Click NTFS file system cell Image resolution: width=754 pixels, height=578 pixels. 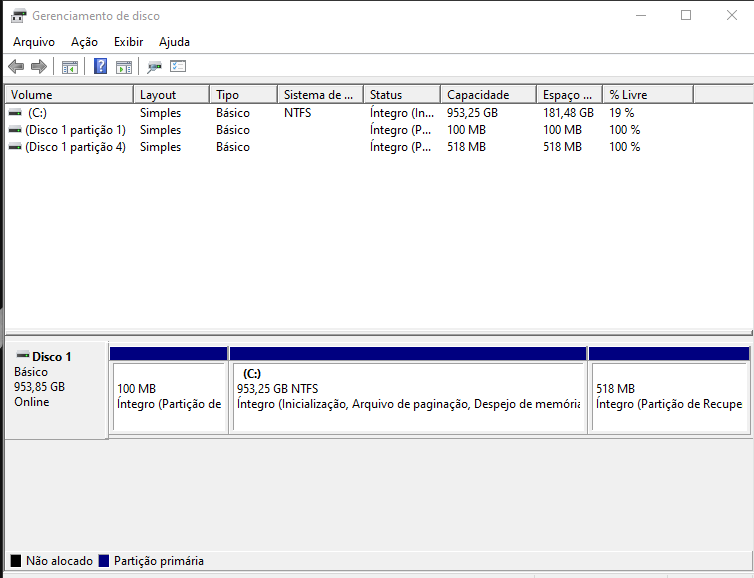[x=298, y=113]
